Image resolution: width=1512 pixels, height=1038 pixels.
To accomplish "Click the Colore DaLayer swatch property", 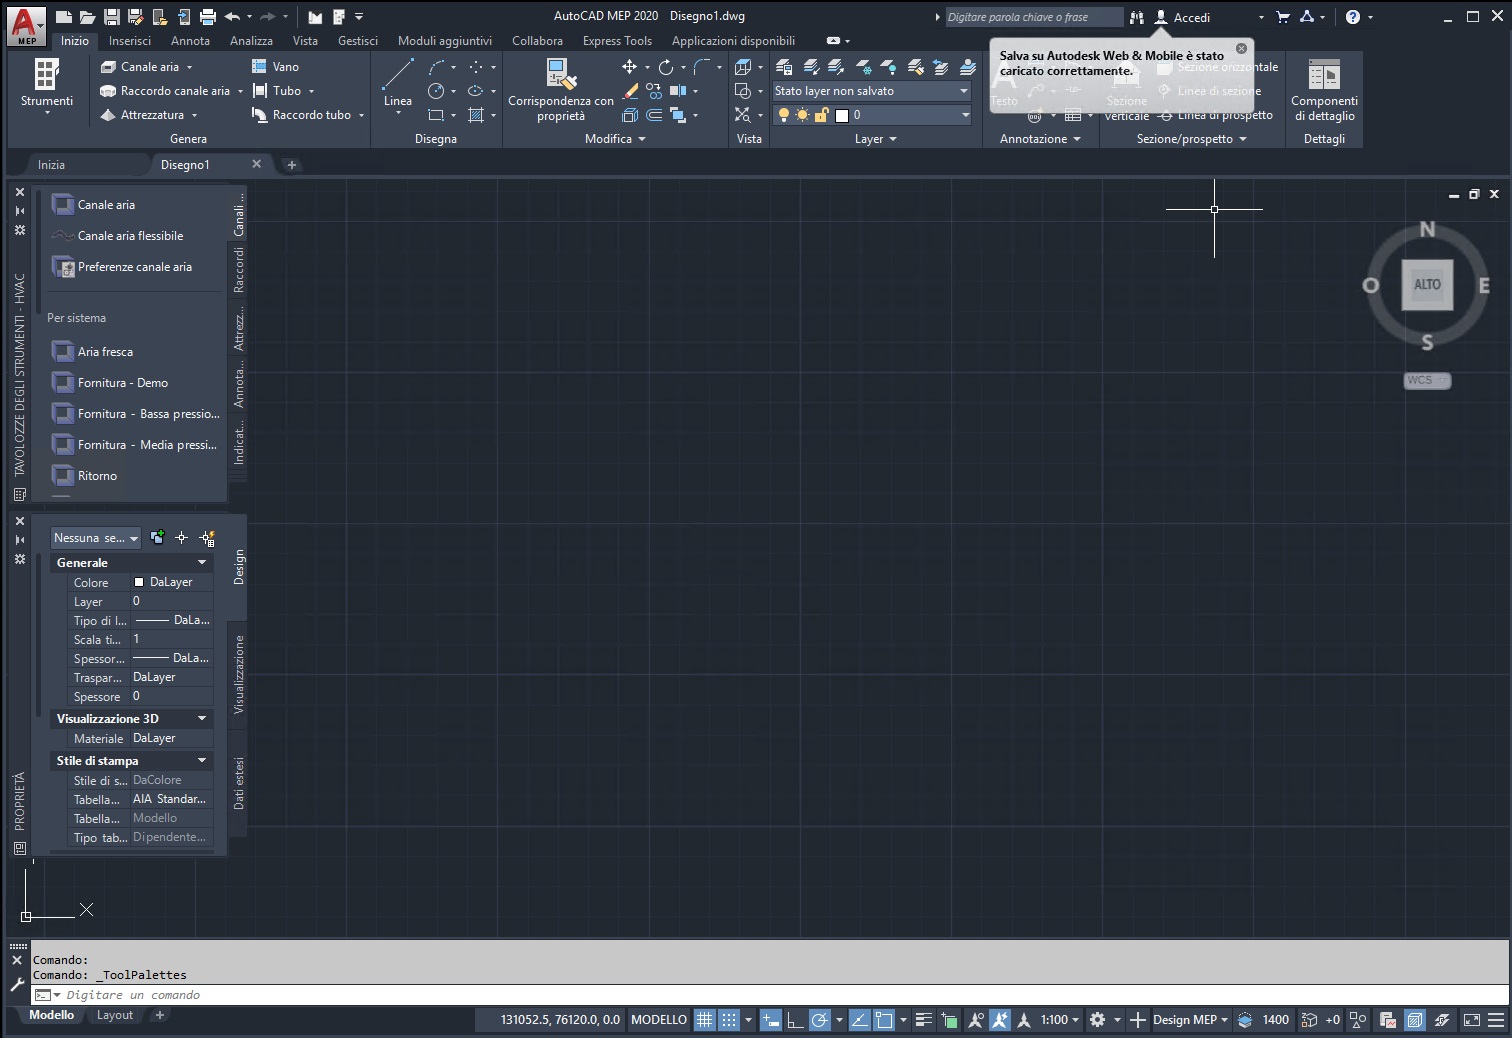I will [171, 582].
